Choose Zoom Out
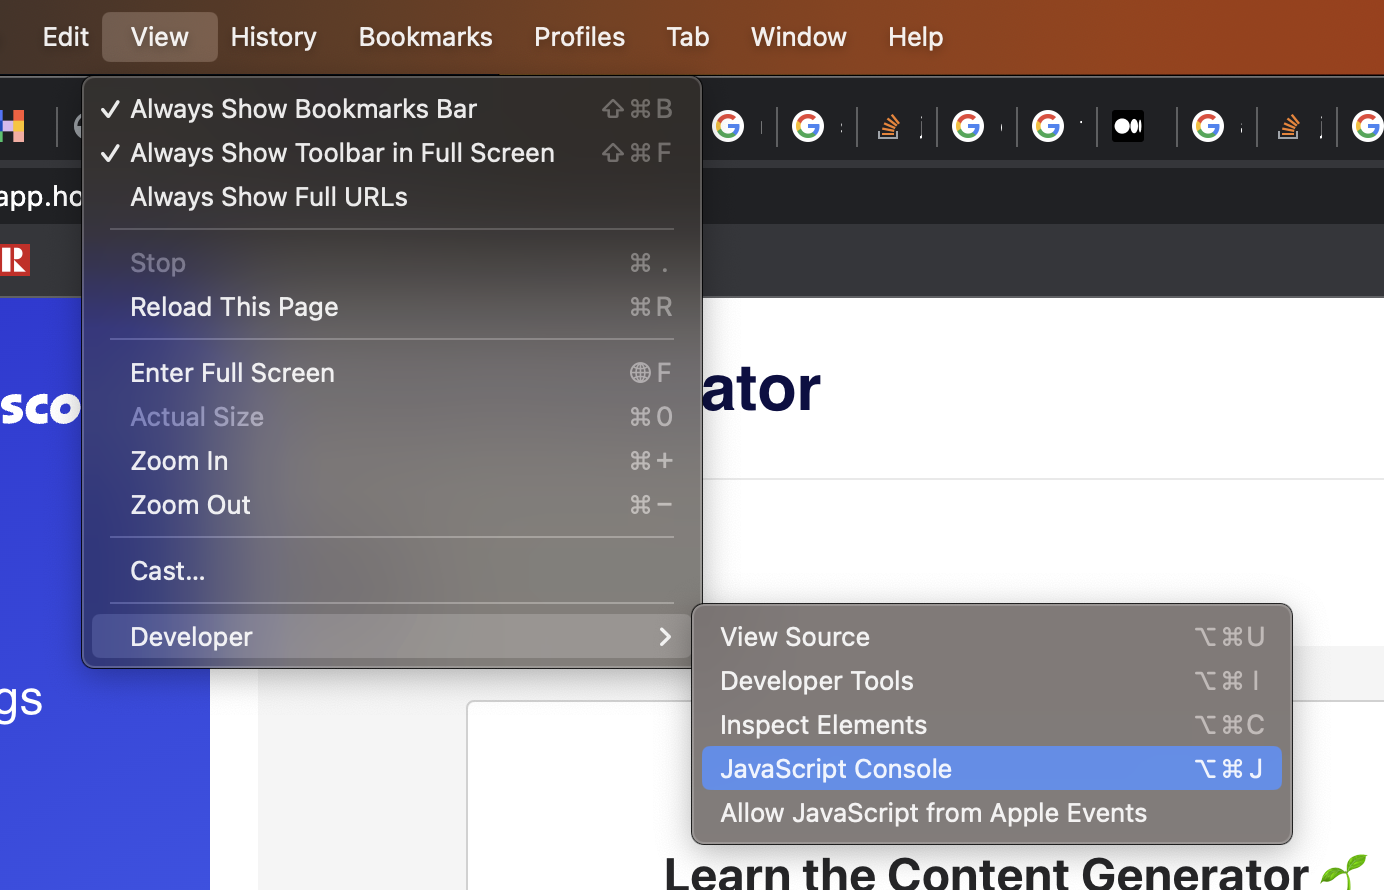1384x890 pixels. (x=392, y=504)
